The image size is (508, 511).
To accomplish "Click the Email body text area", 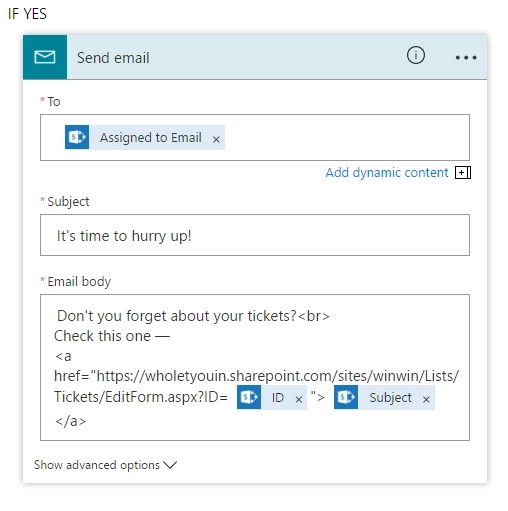I will (x=255, y=367).
